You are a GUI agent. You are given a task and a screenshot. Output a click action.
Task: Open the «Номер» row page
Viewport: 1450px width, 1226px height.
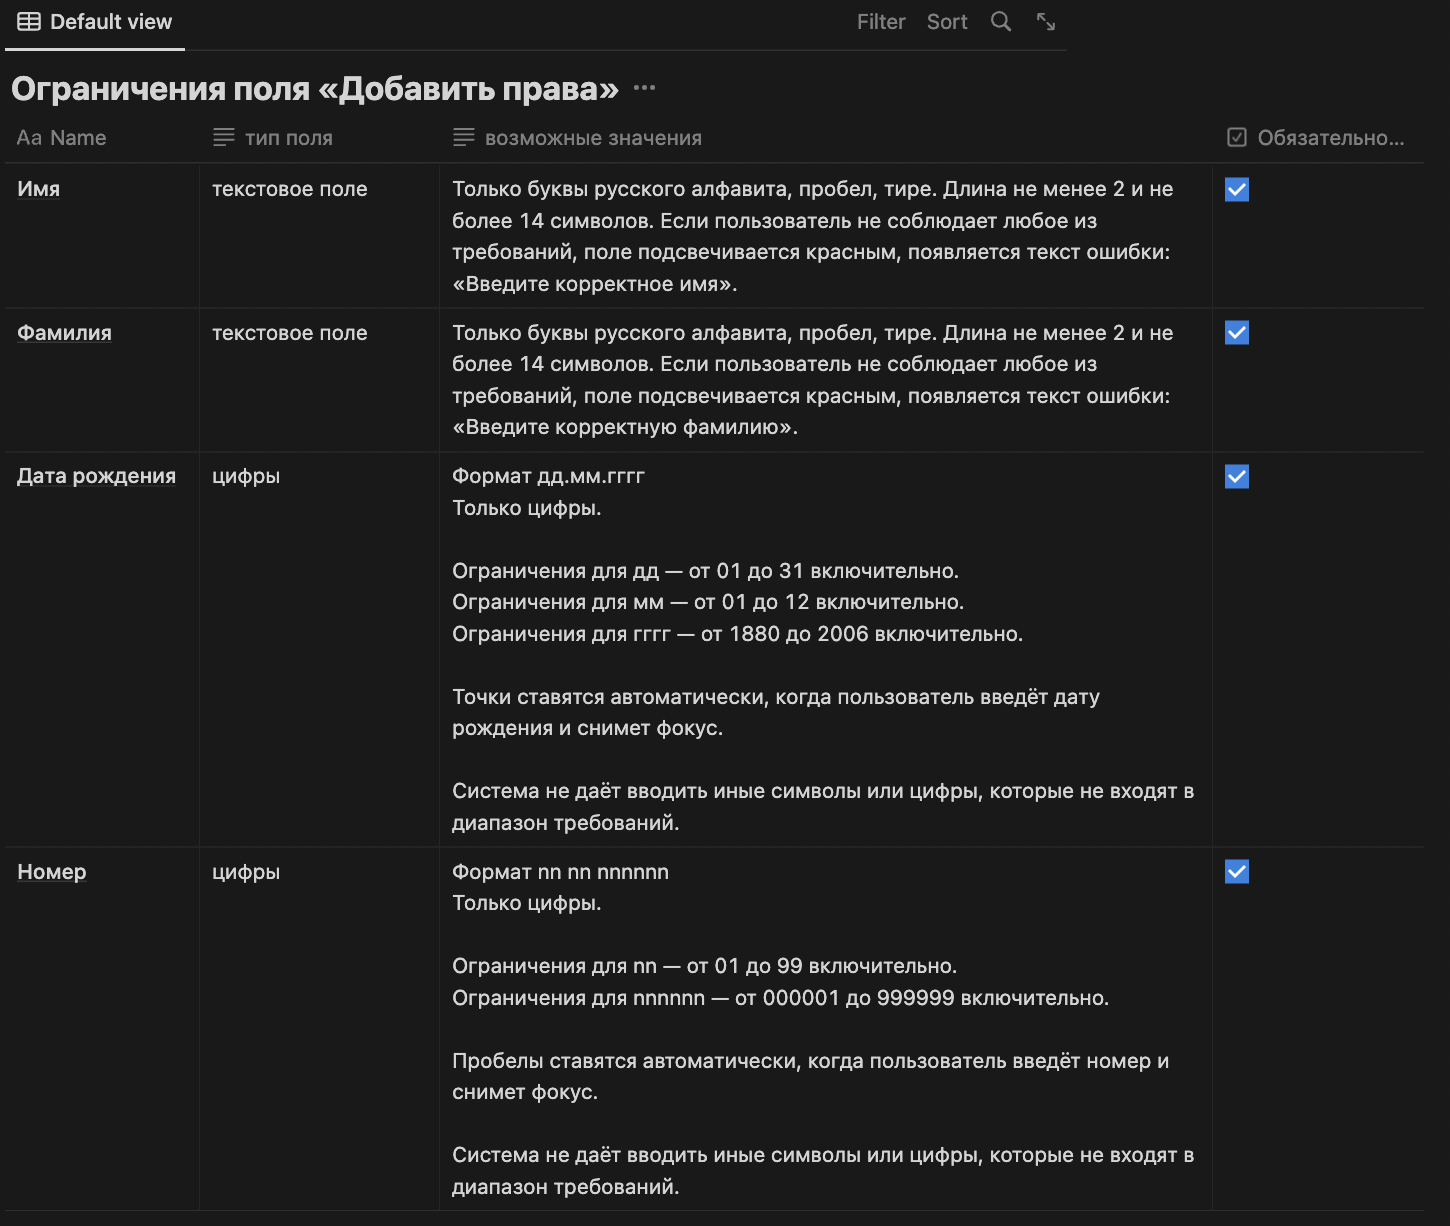pyautogui.click(x=51, y=871)
